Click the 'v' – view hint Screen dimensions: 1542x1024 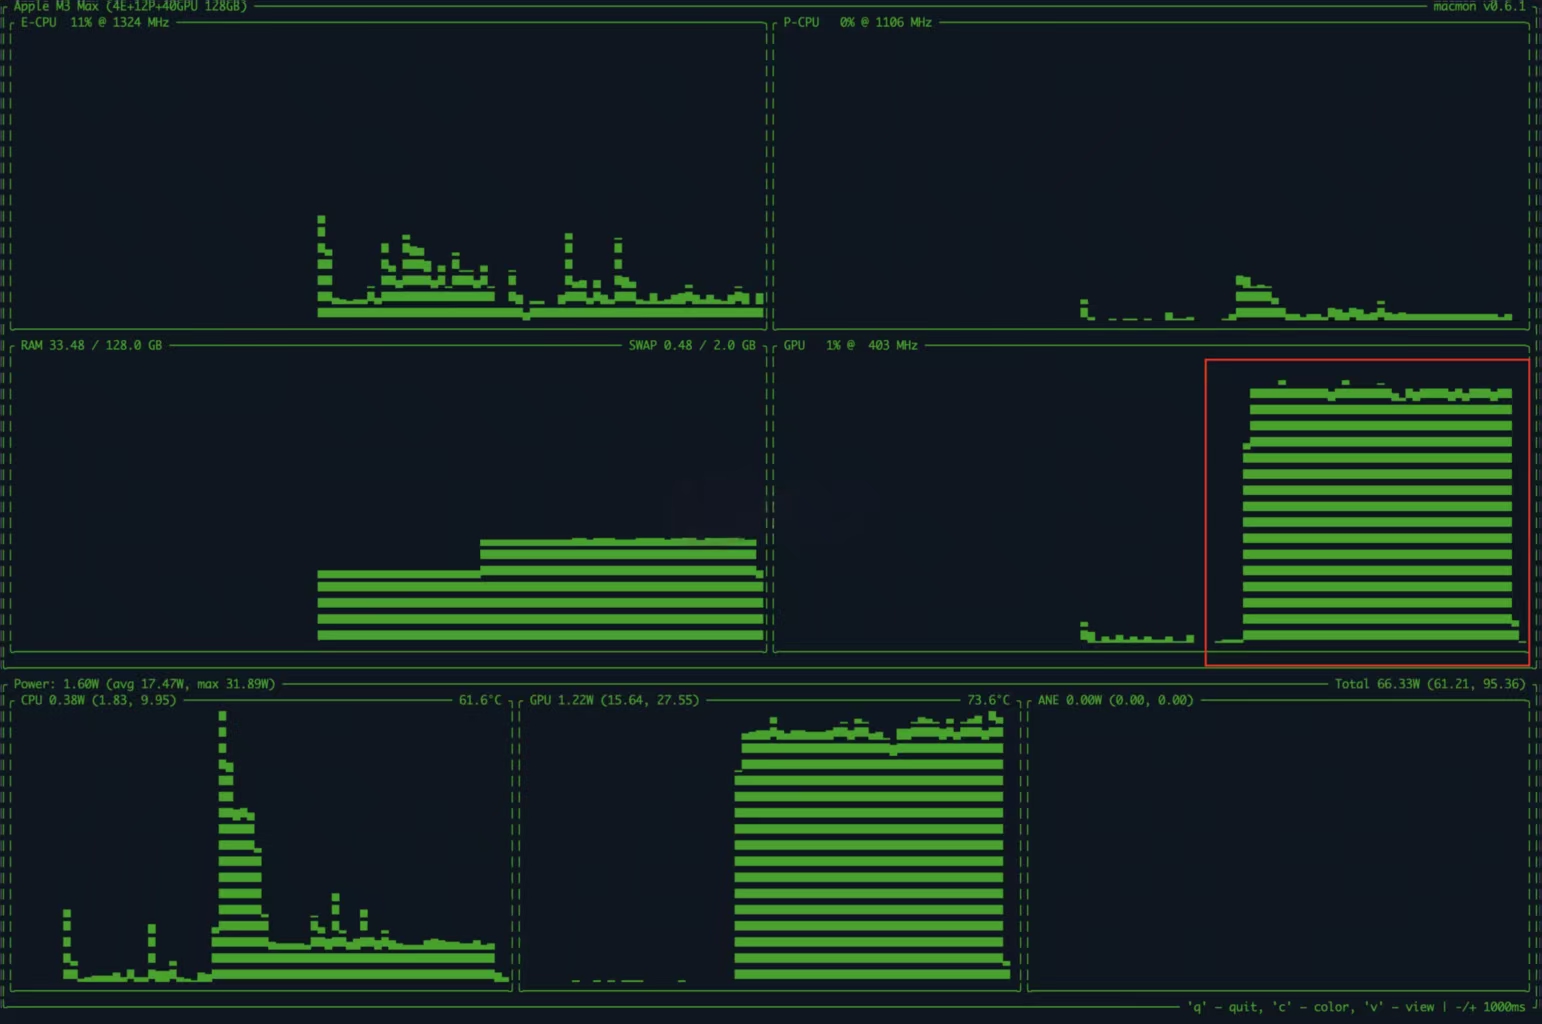[x=1400, y=1007]
